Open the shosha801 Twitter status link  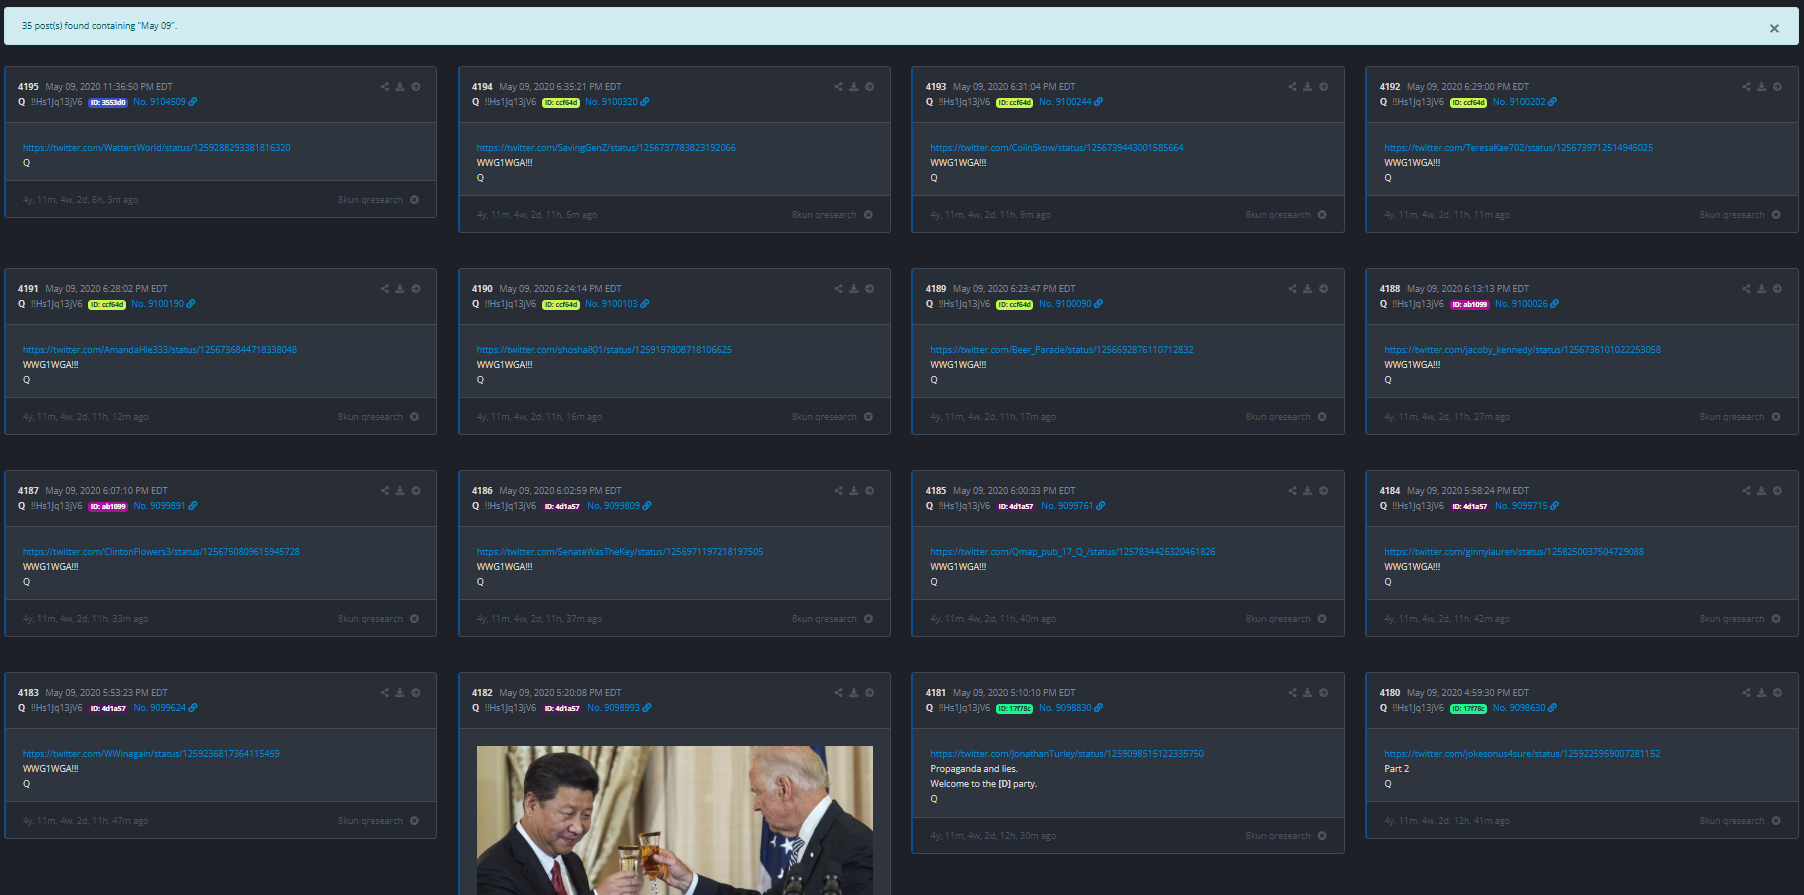tap(604, 350)
